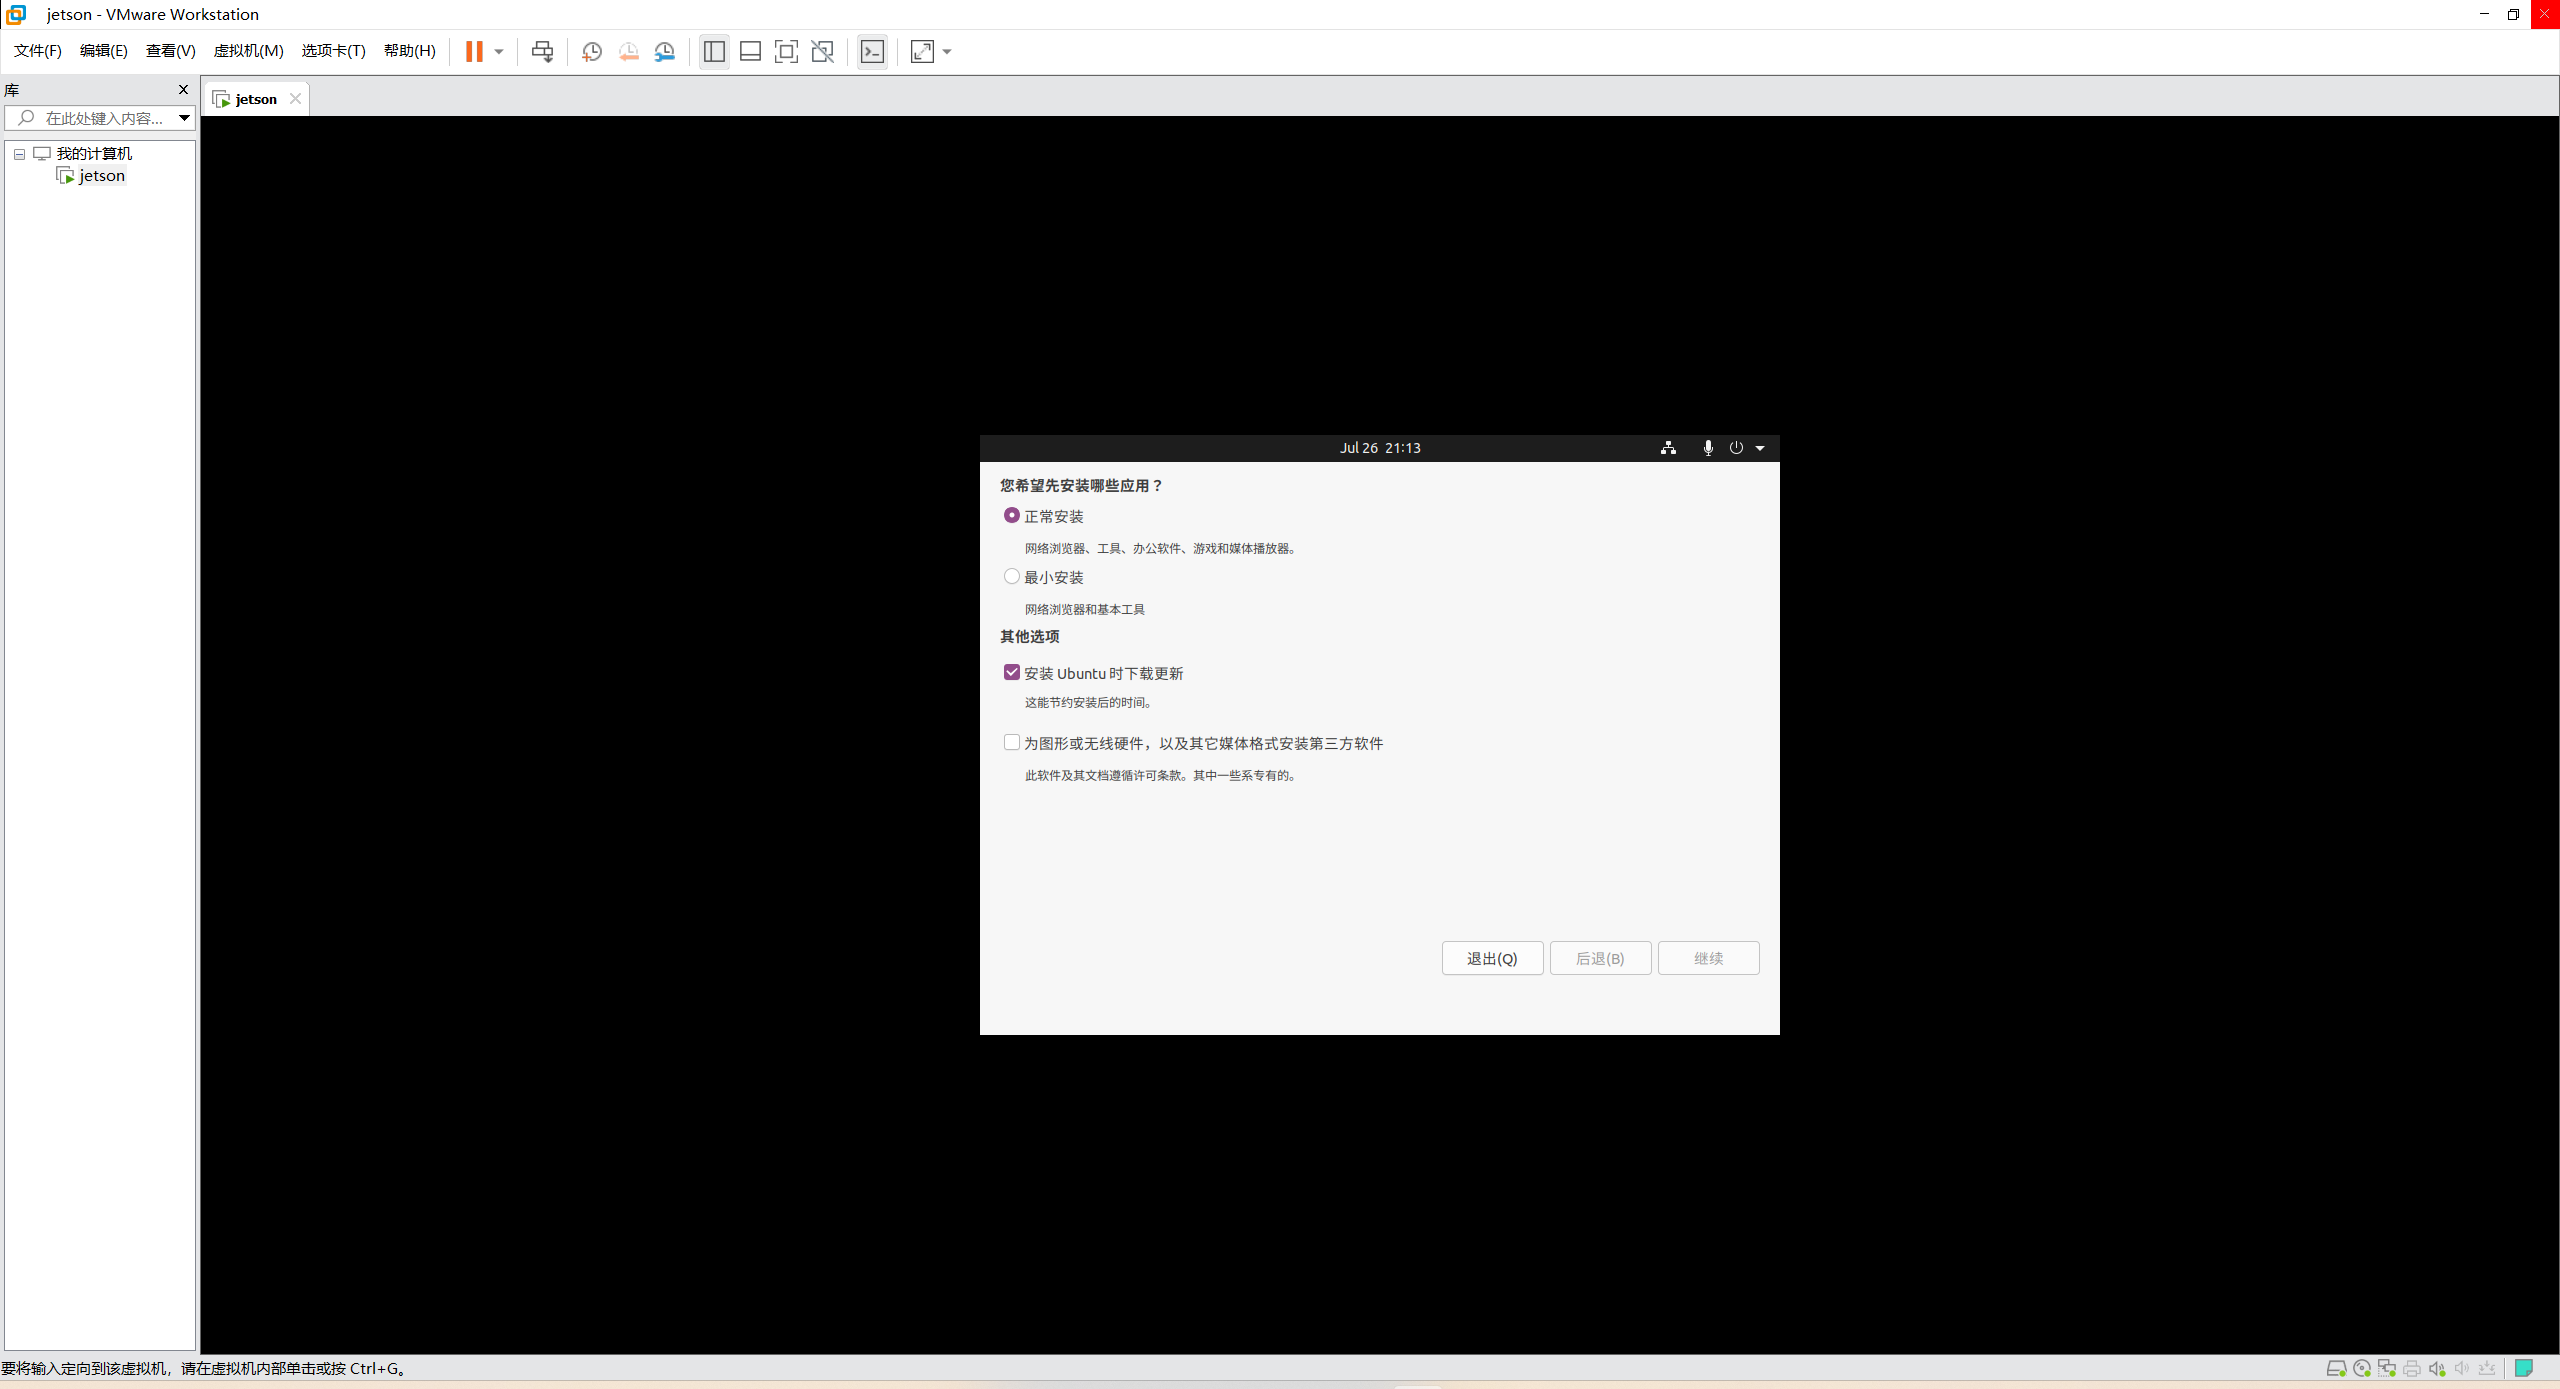Toggle the console view icon

pyautogui.click(x=872, y=52)
